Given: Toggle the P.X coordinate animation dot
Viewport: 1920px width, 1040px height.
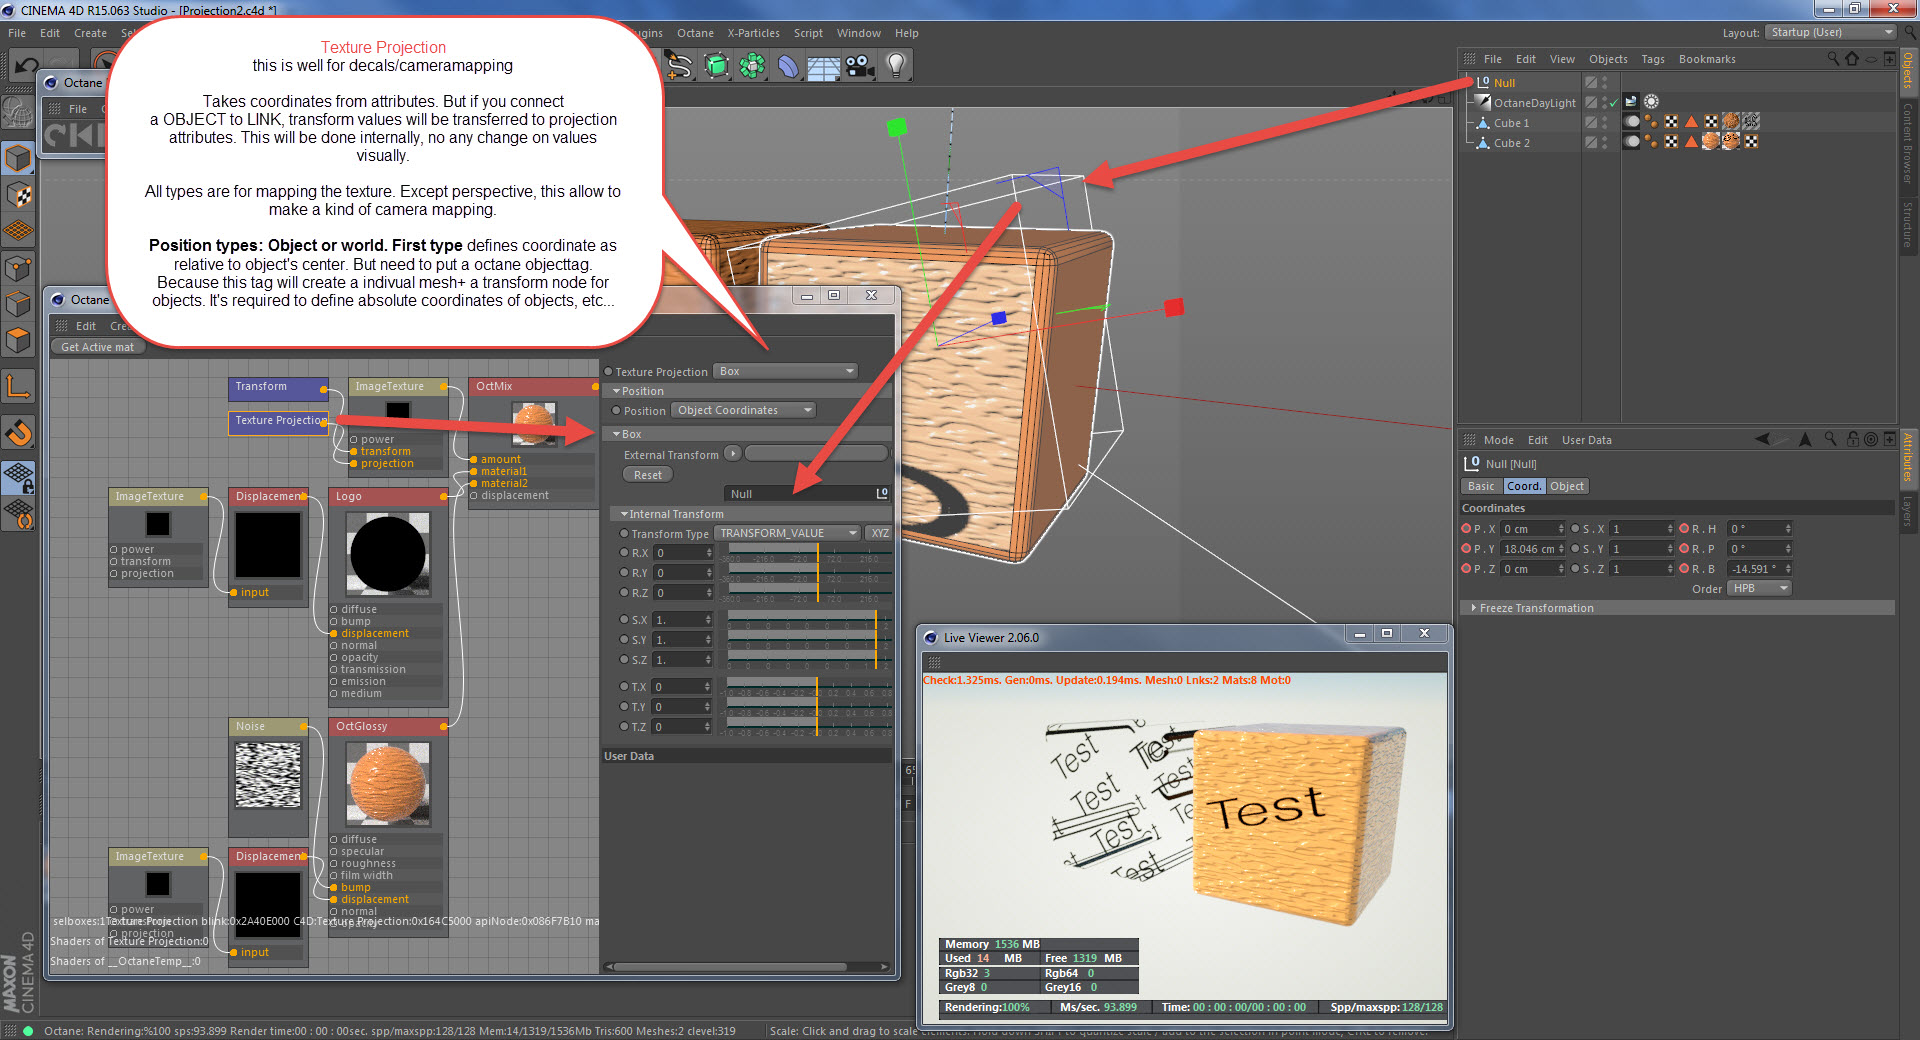Looking at the screenshot, I should point(1466,529).
